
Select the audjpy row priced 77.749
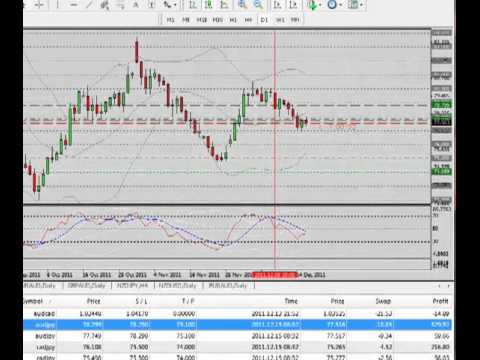pyautogui.click(x=237, y=336)
